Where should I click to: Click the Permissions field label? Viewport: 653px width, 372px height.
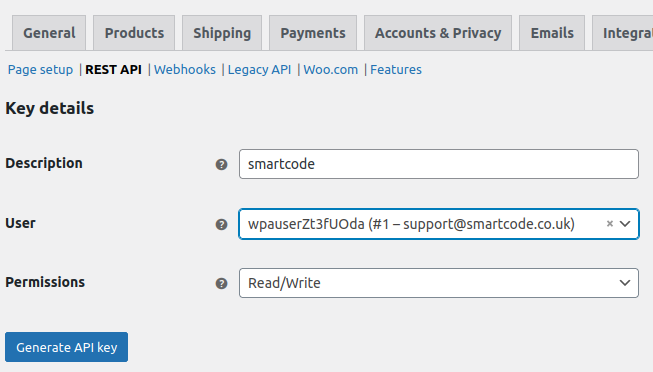tap(45, 282)
